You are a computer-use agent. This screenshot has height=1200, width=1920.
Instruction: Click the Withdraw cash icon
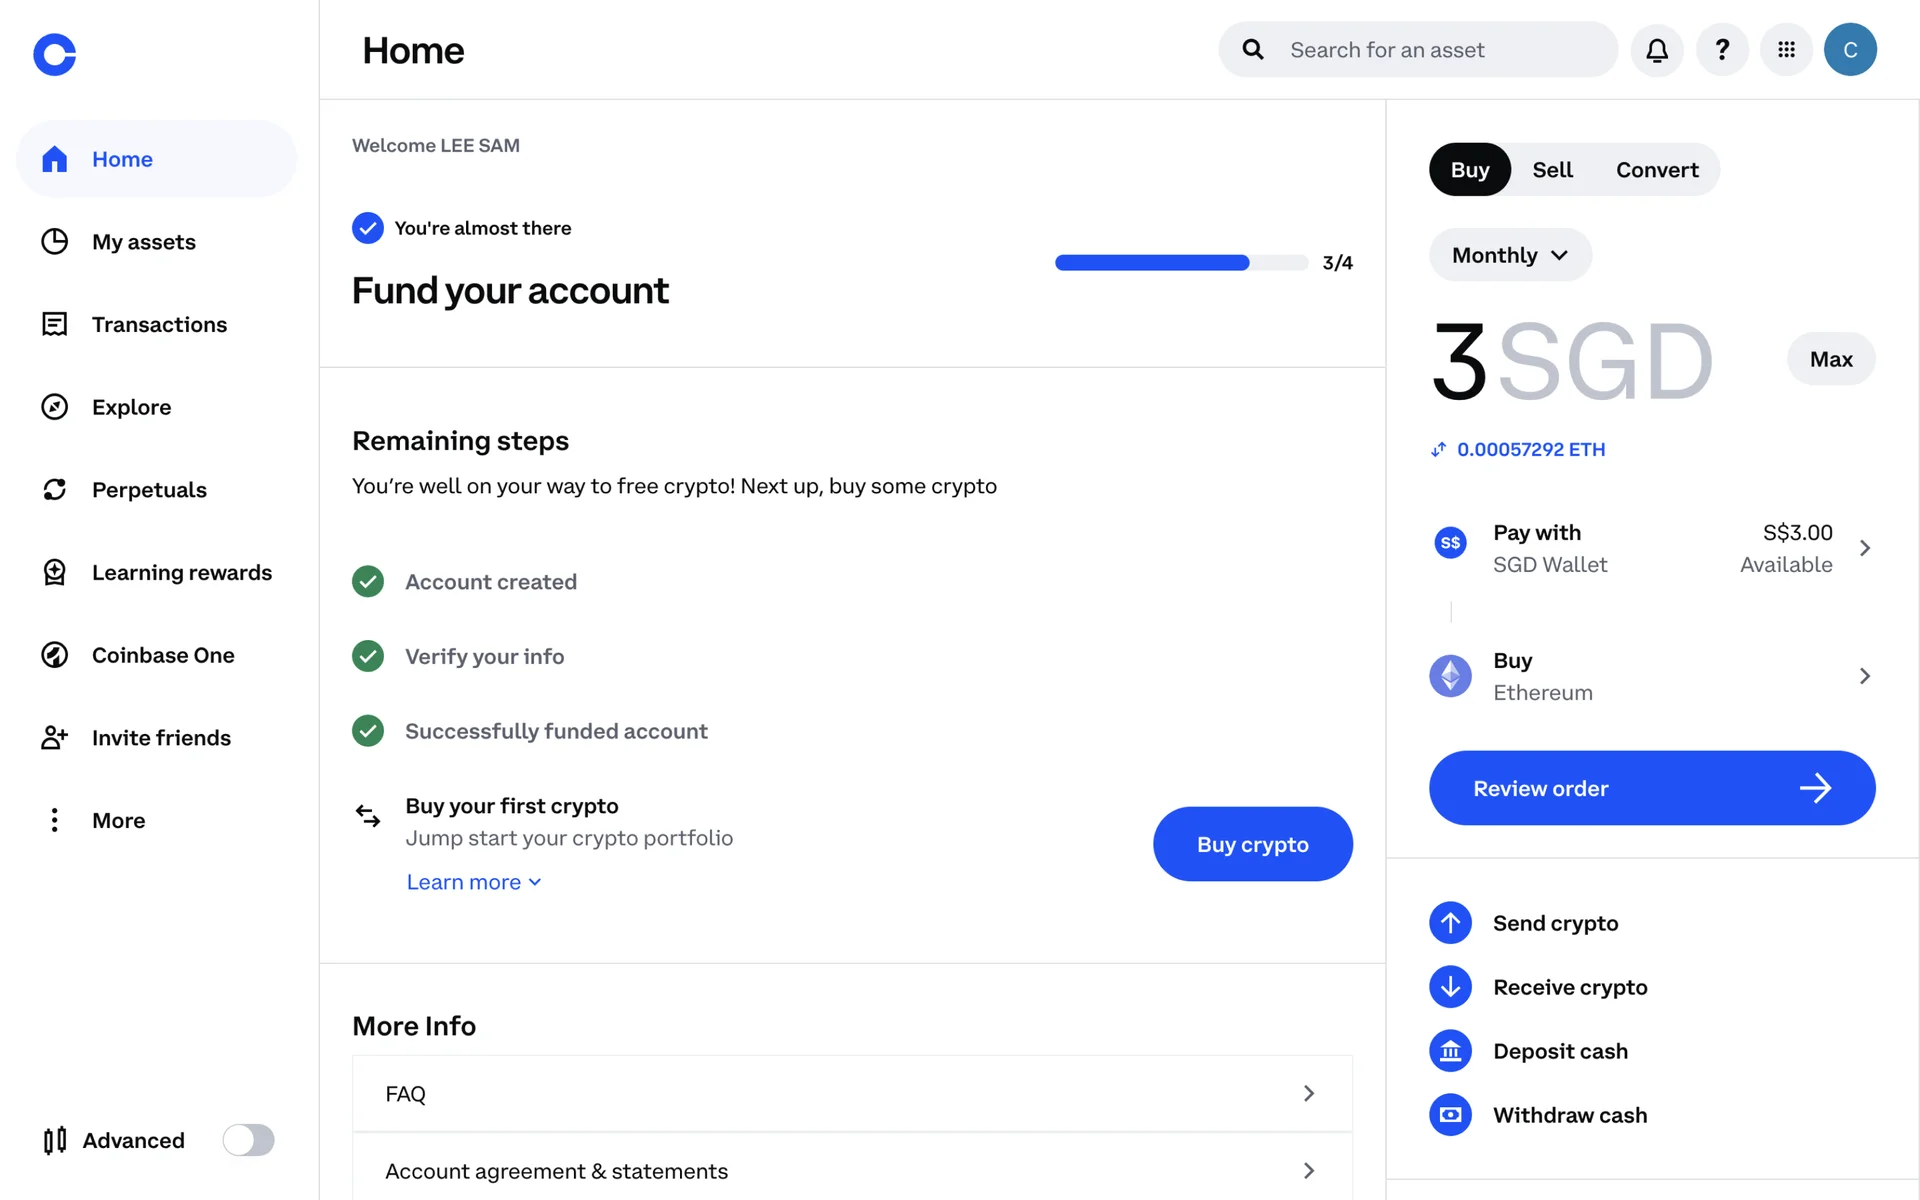tap(1450, 1115)
